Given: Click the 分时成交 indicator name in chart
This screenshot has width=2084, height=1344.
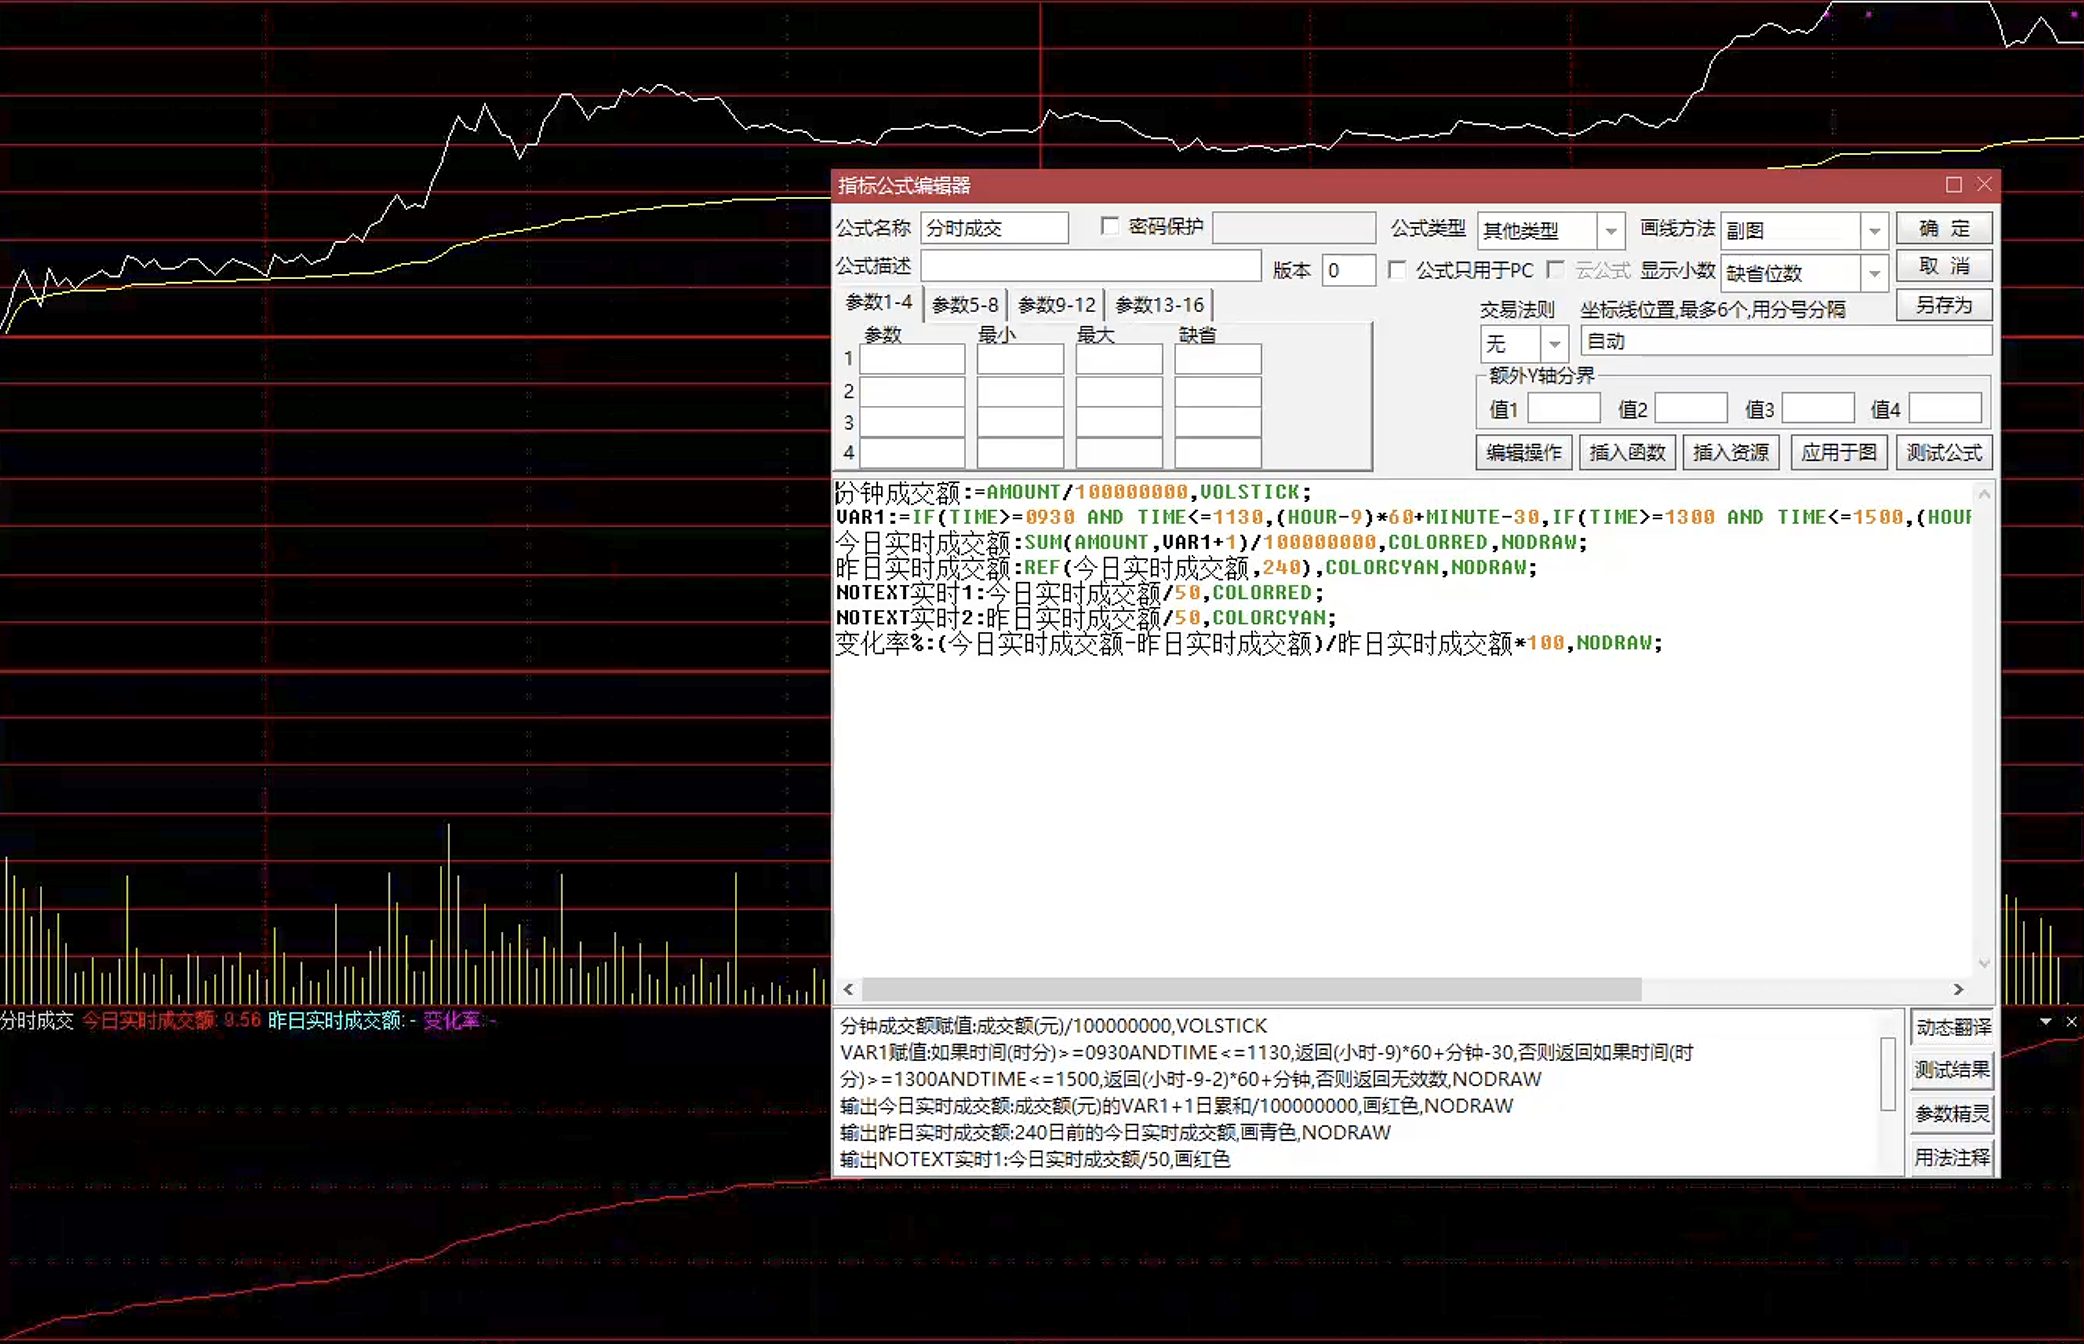Looking at the screenshot, I should click(37, 1021).
